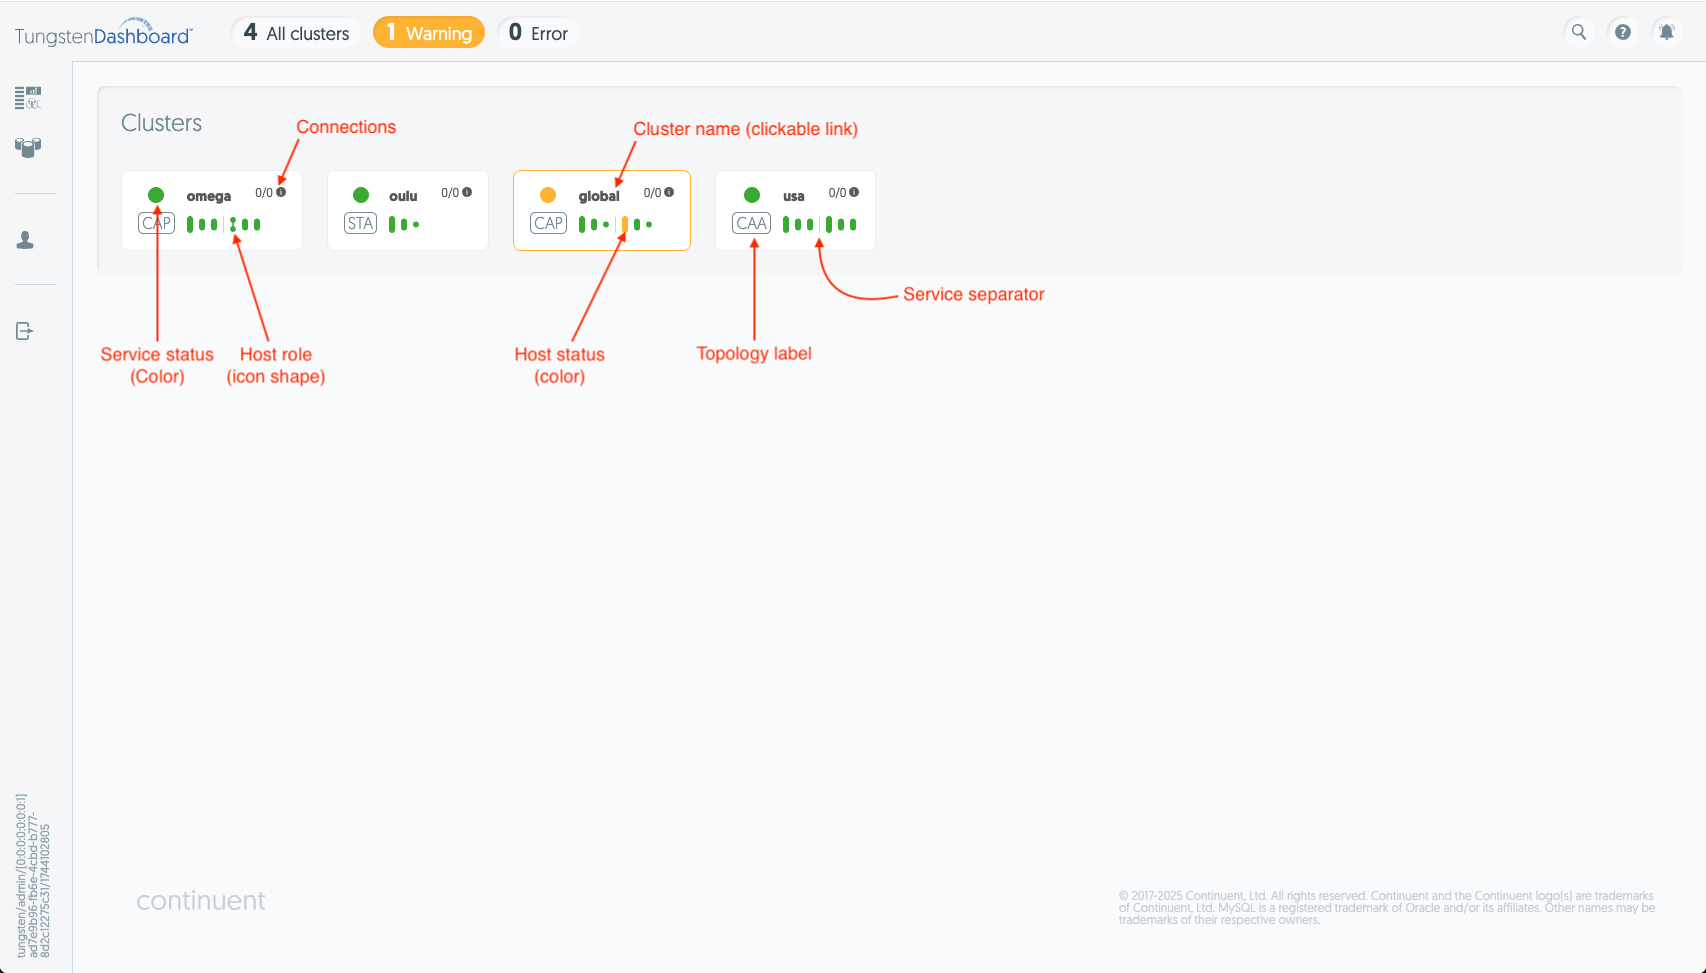Open the omega cluster link
This screenshot has width=1706, height=973.
208,196
